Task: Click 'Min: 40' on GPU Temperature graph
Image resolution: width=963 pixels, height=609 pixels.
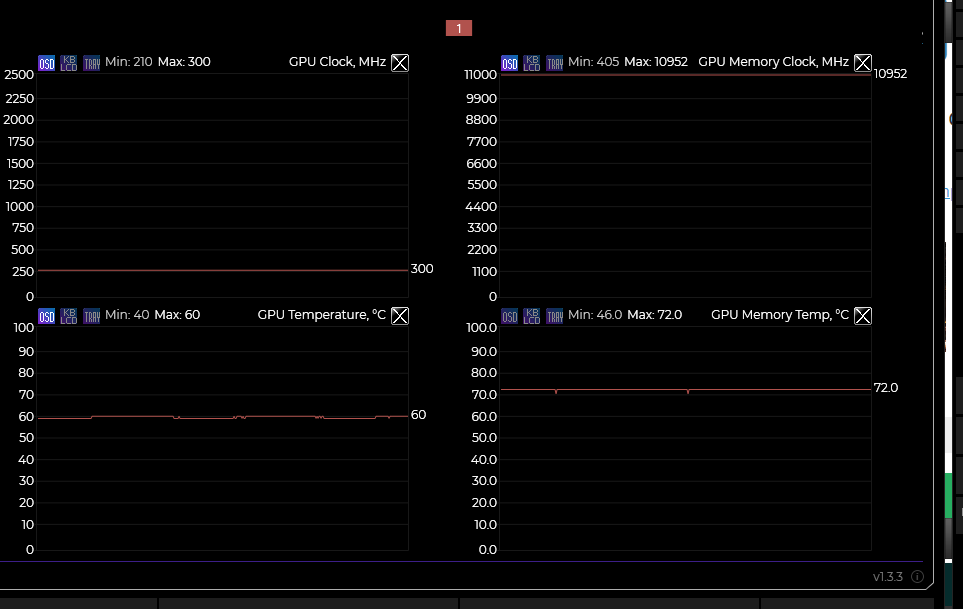Action: 127,315
